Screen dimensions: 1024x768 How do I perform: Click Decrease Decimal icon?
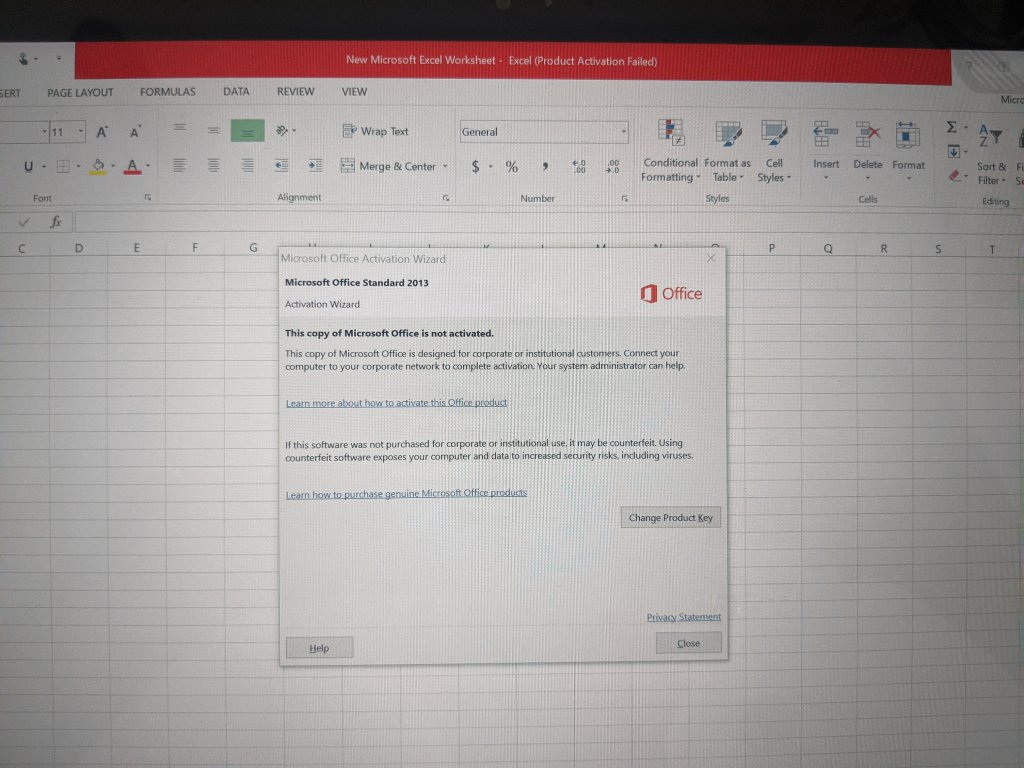click(x=613, y=167)
